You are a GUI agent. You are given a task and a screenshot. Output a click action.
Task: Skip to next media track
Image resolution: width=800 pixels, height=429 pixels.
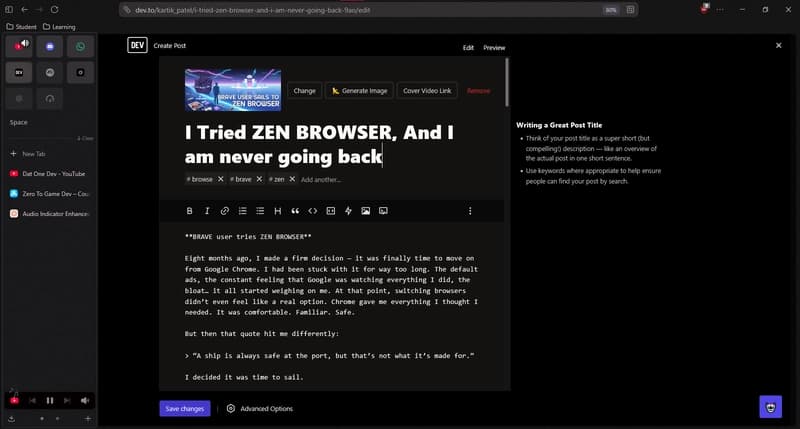(67, 400)
